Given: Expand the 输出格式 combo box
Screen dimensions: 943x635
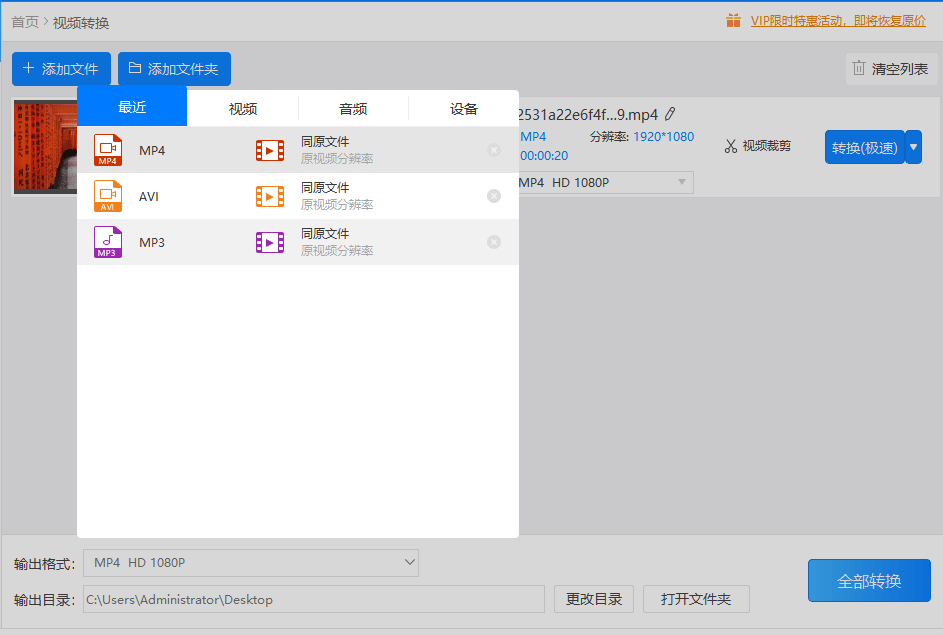Looking at the screenshot, I should click(x=251, y=563).
